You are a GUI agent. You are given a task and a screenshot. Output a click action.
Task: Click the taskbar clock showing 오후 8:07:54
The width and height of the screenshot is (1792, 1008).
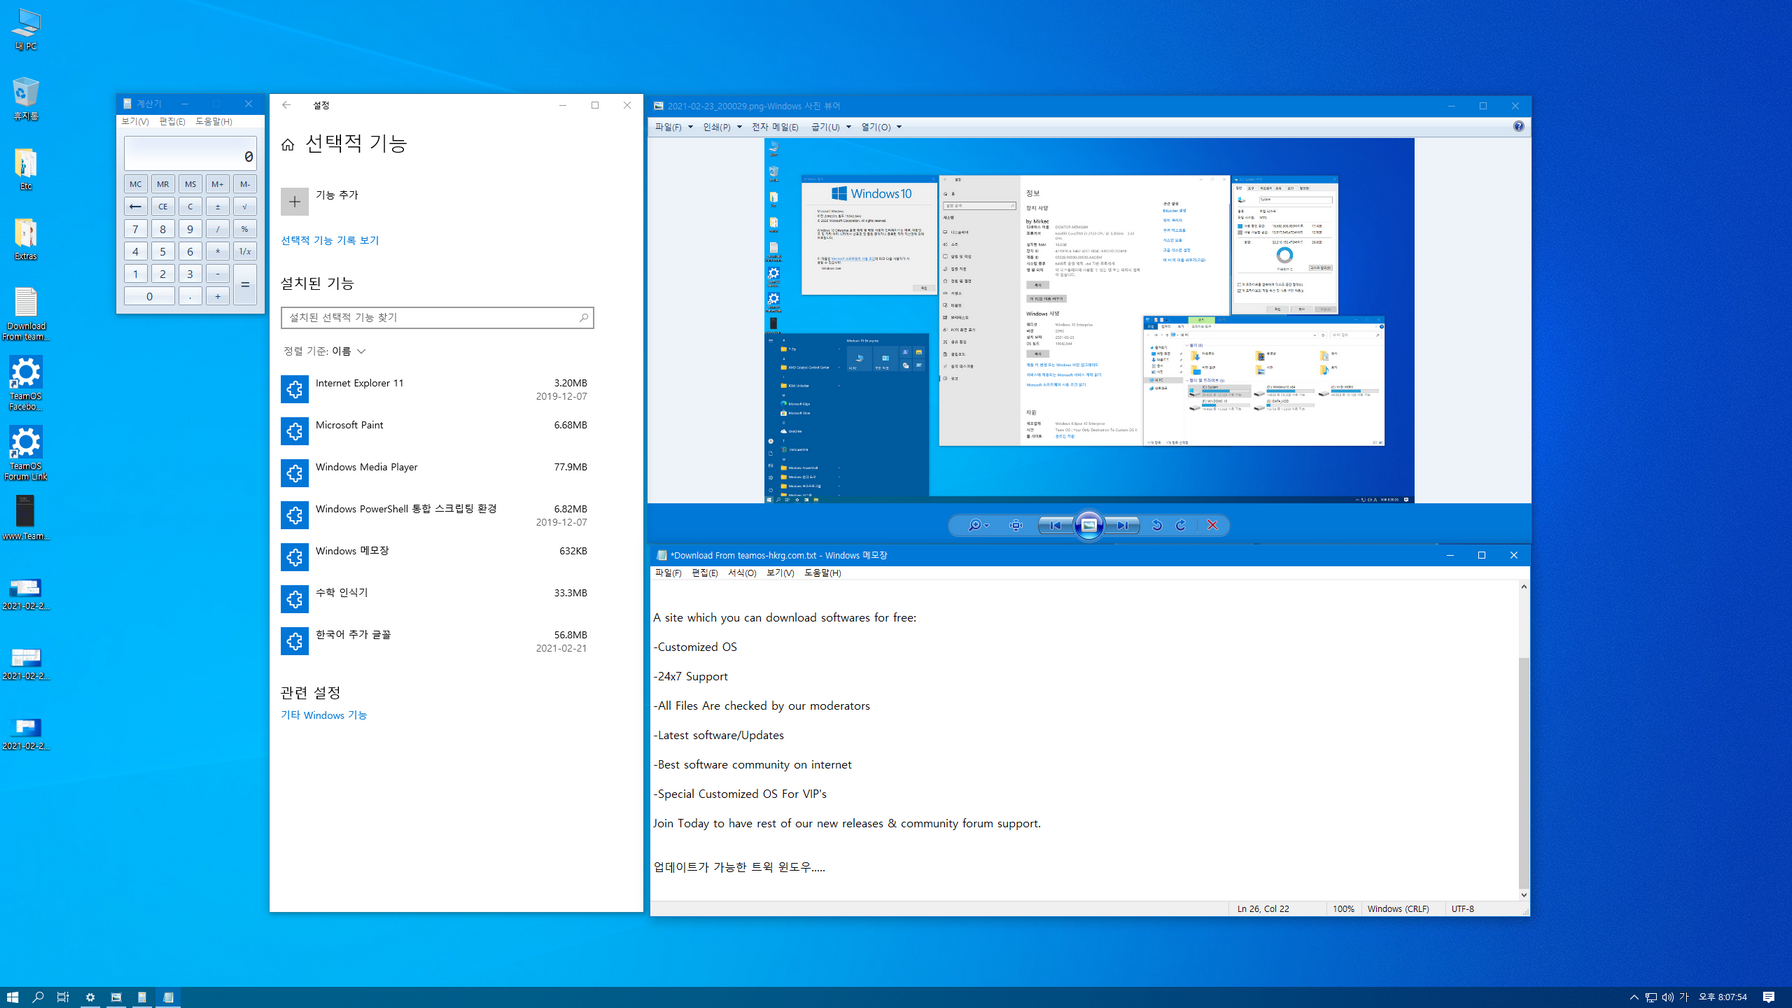[1722, 997]
